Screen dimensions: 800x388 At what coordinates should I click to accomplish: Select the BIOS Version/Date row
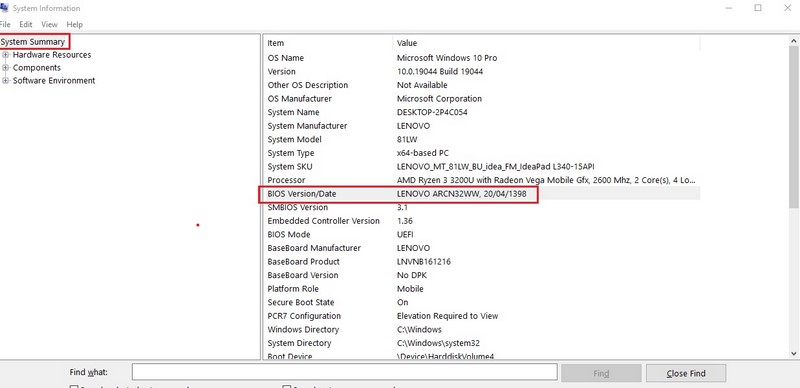tap(482, 194)
